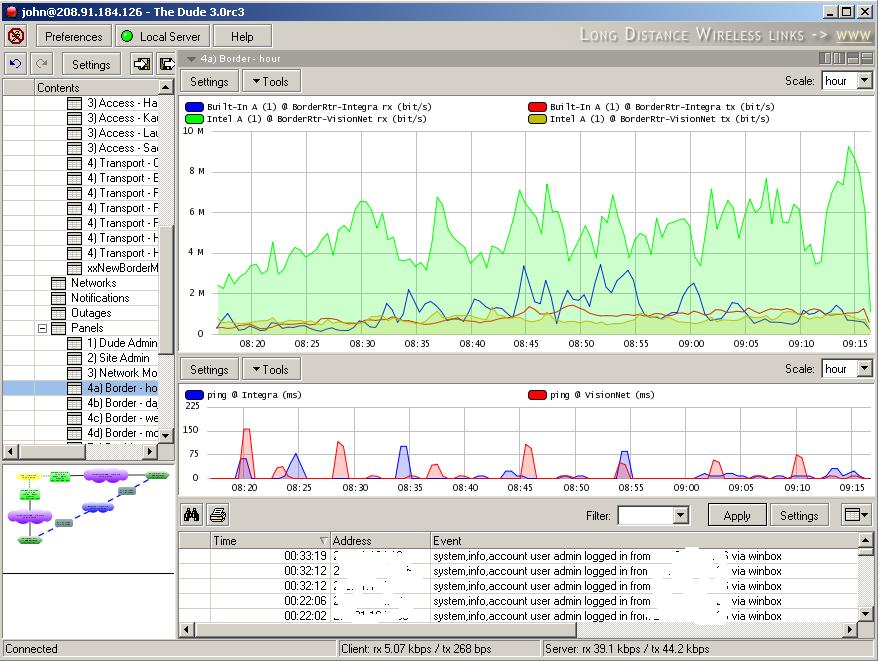Image resolution: width=878 pixels, height=661 pixels.
Task: Click the Apply filter button
Action: (x=736, y=516)
